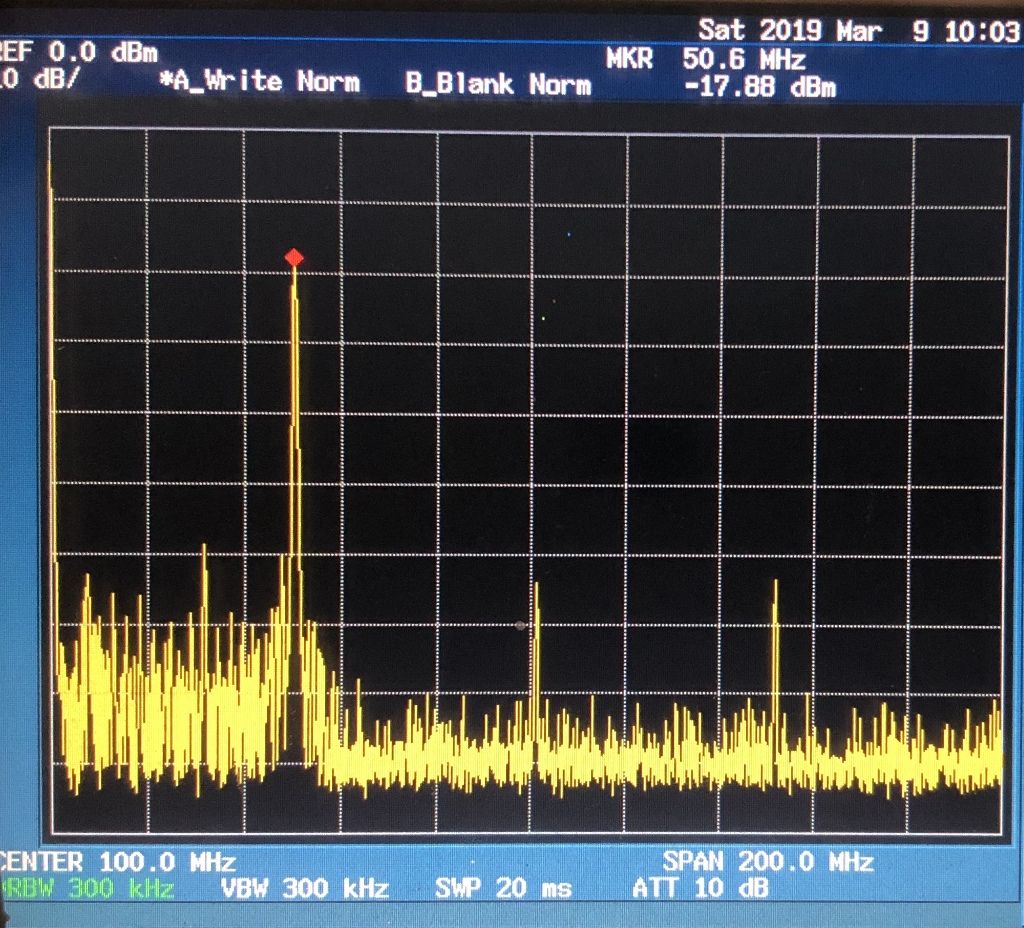Click the B_Blank Norm trace label
This screenshot has width=1024, height=928.
[498, 84]
